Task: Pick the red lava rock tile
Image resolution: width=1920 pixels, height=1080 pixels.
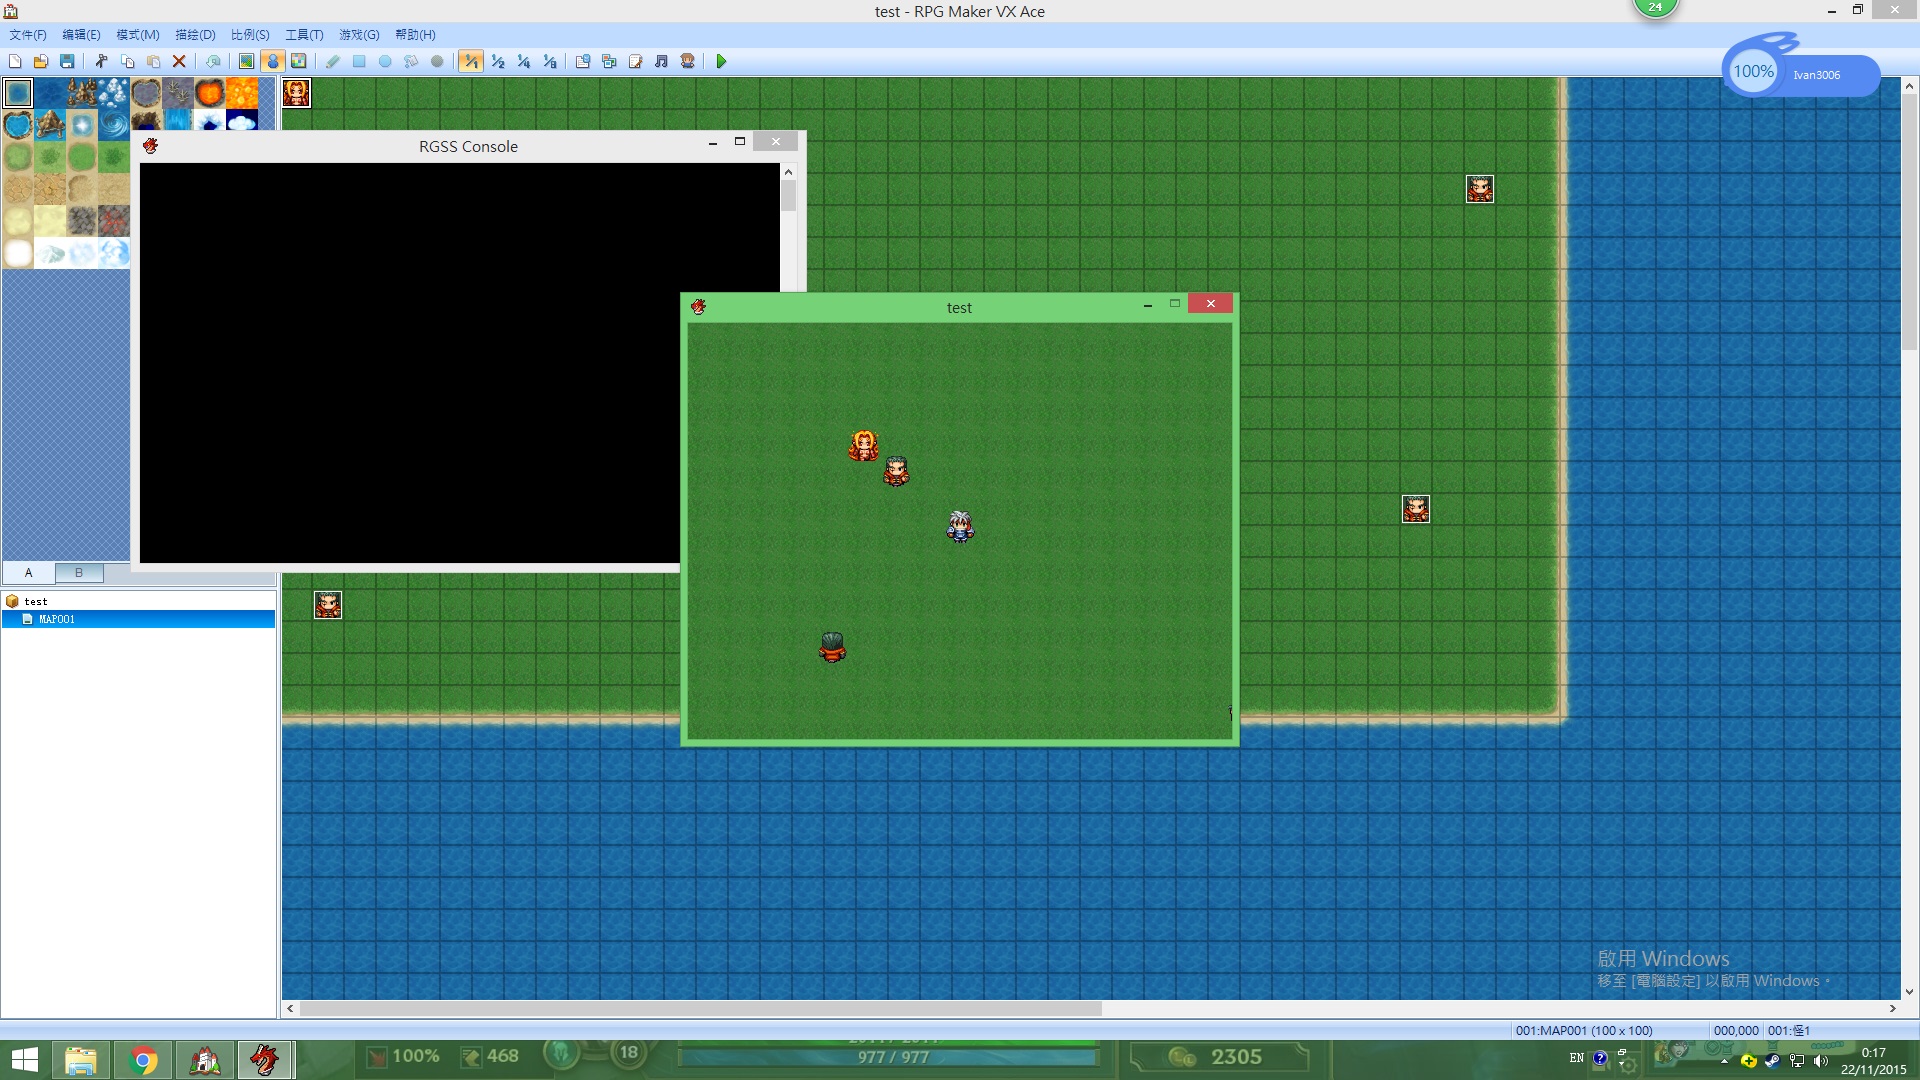Action: [114, 222]
